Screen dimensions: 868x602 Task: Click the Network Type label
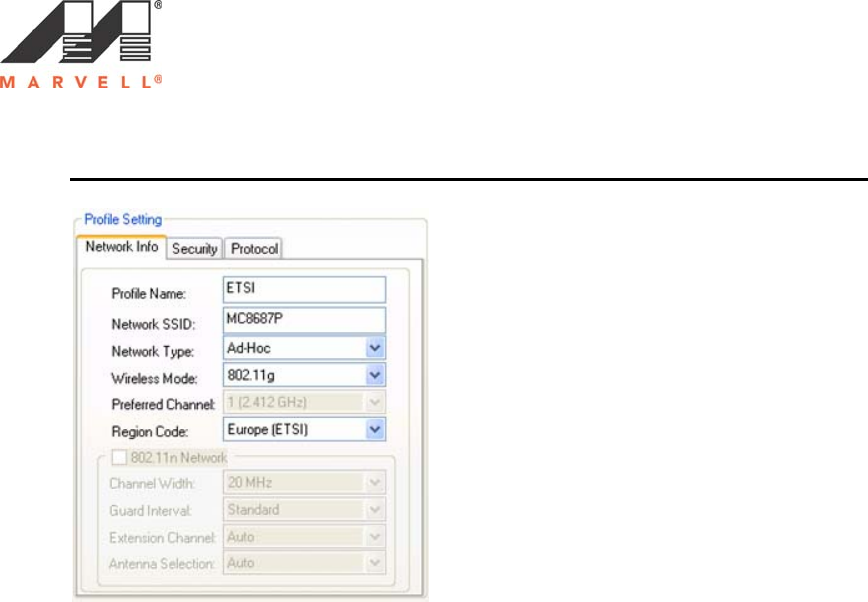pos(152,352)
